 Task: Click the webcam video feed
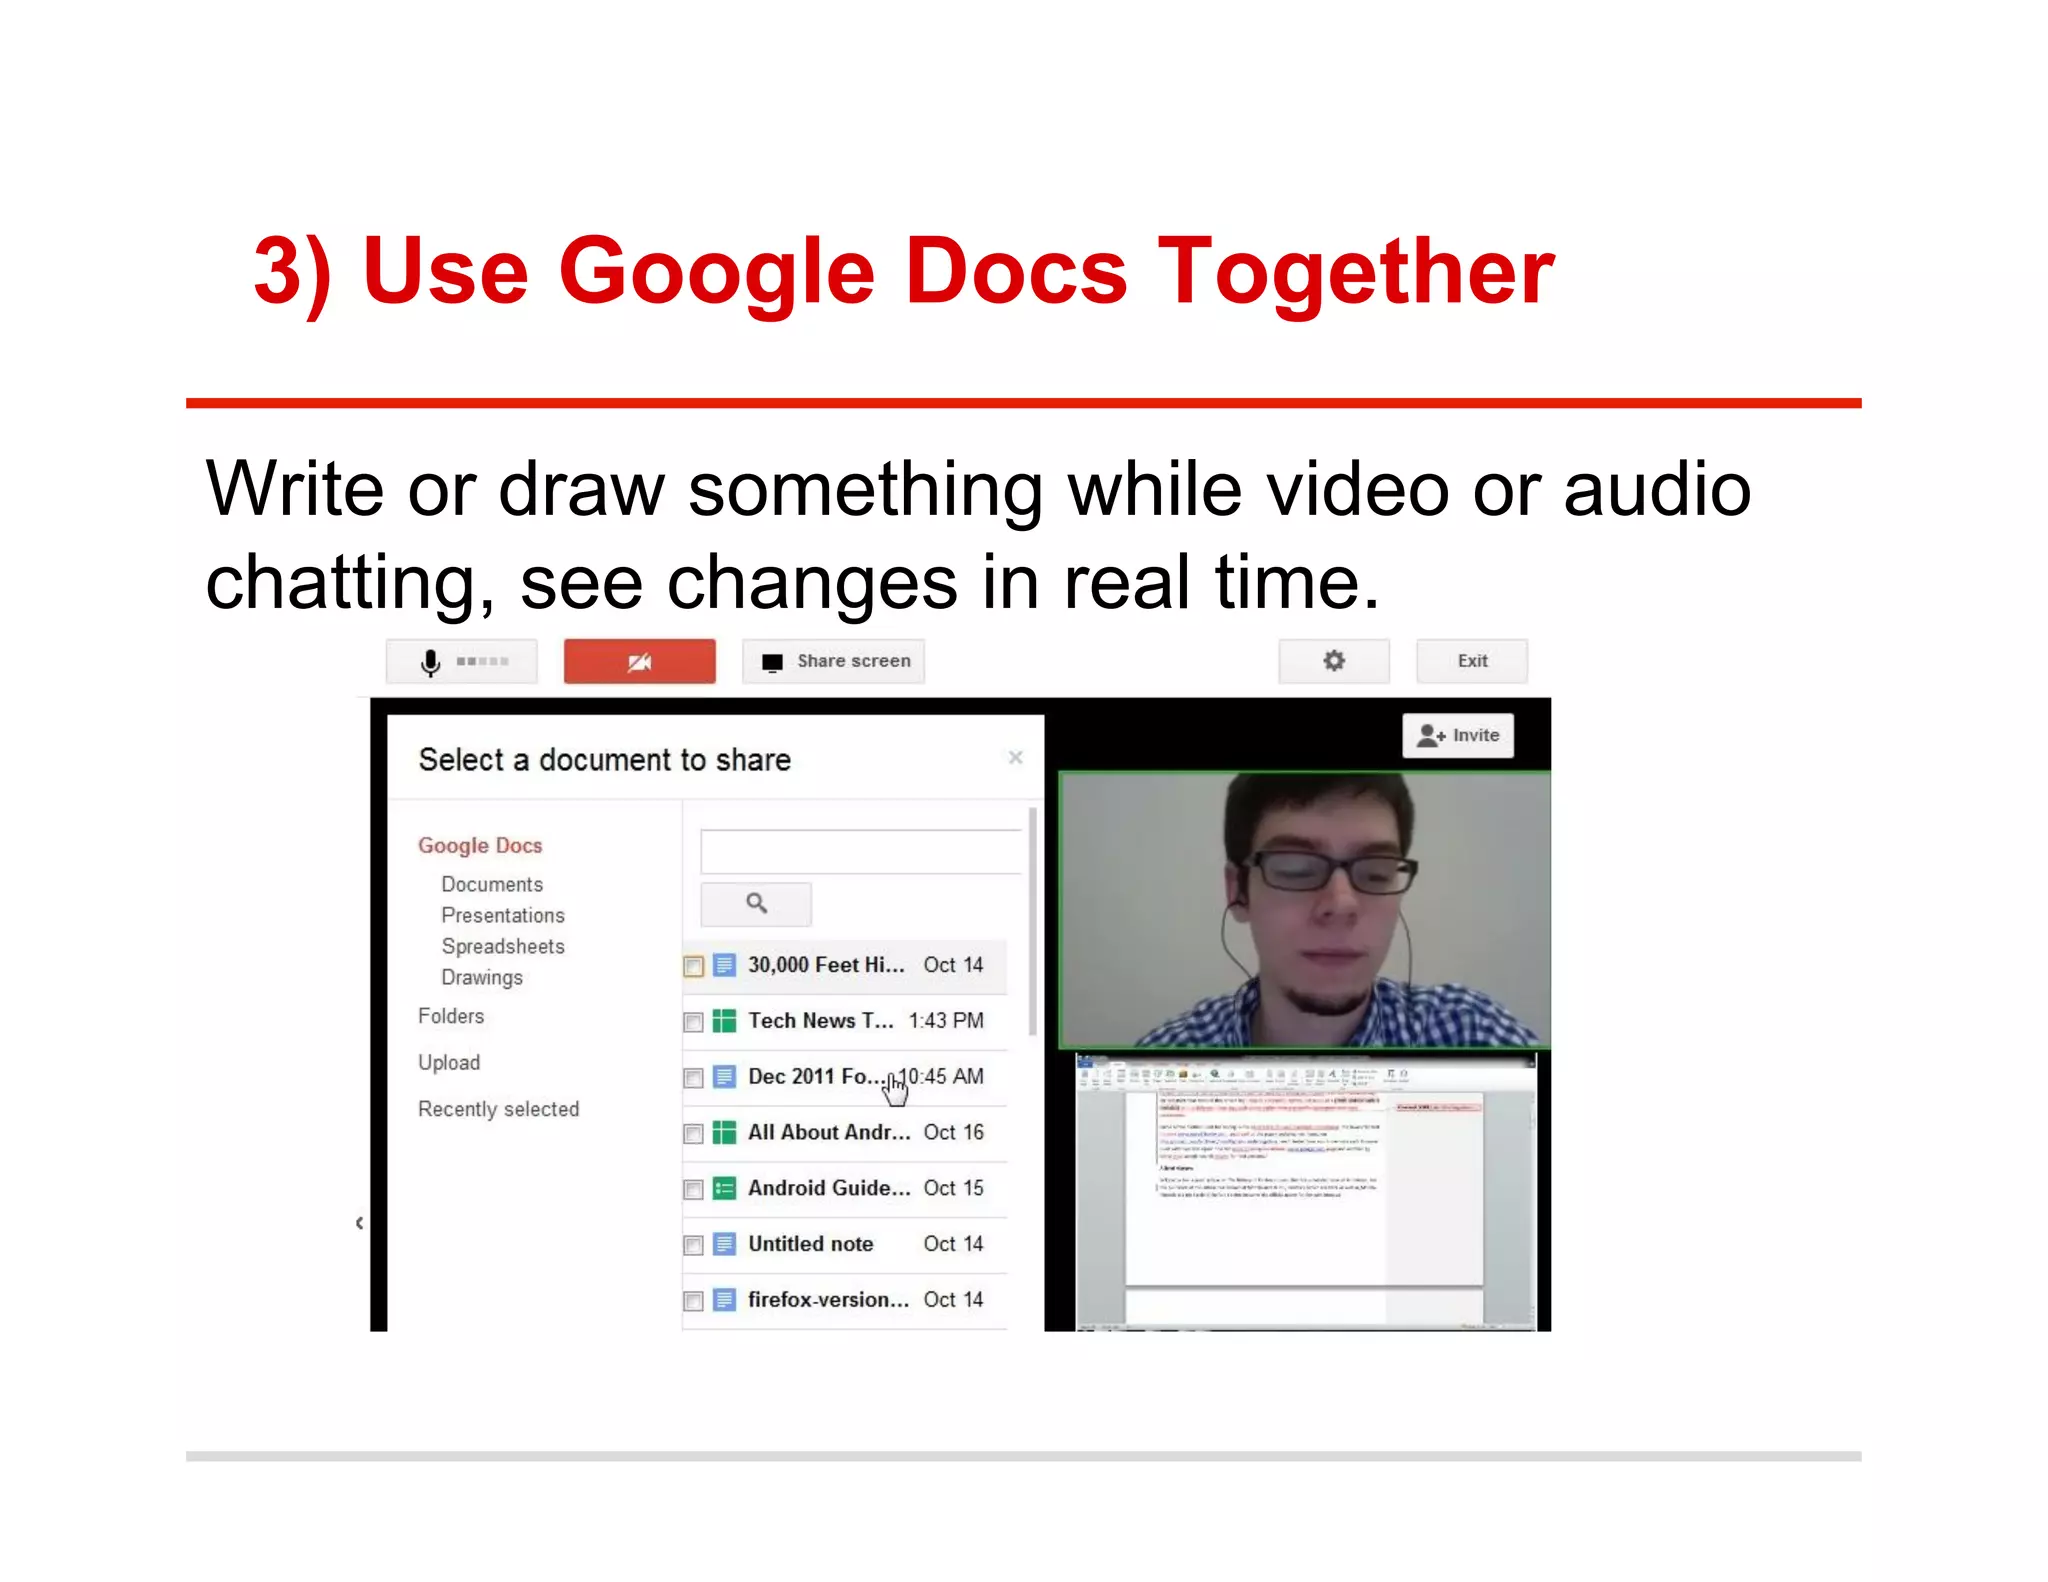pos(1305,910)
